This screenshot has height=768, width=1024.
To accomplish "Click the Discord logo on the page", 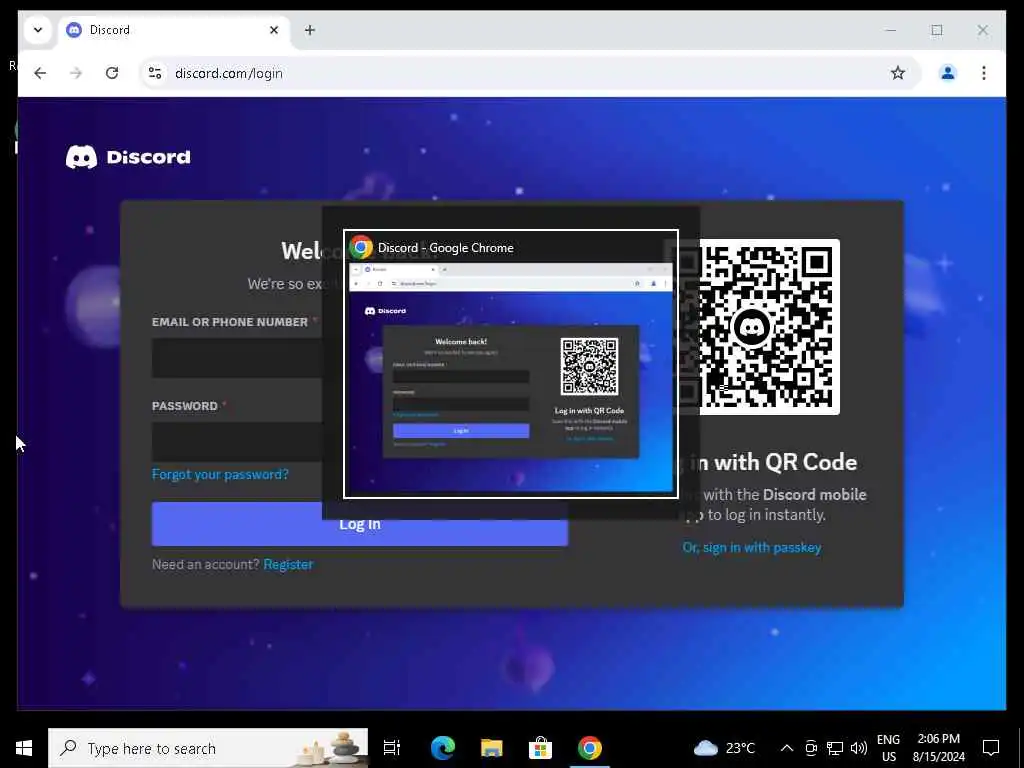I will (x=128, y=157).
